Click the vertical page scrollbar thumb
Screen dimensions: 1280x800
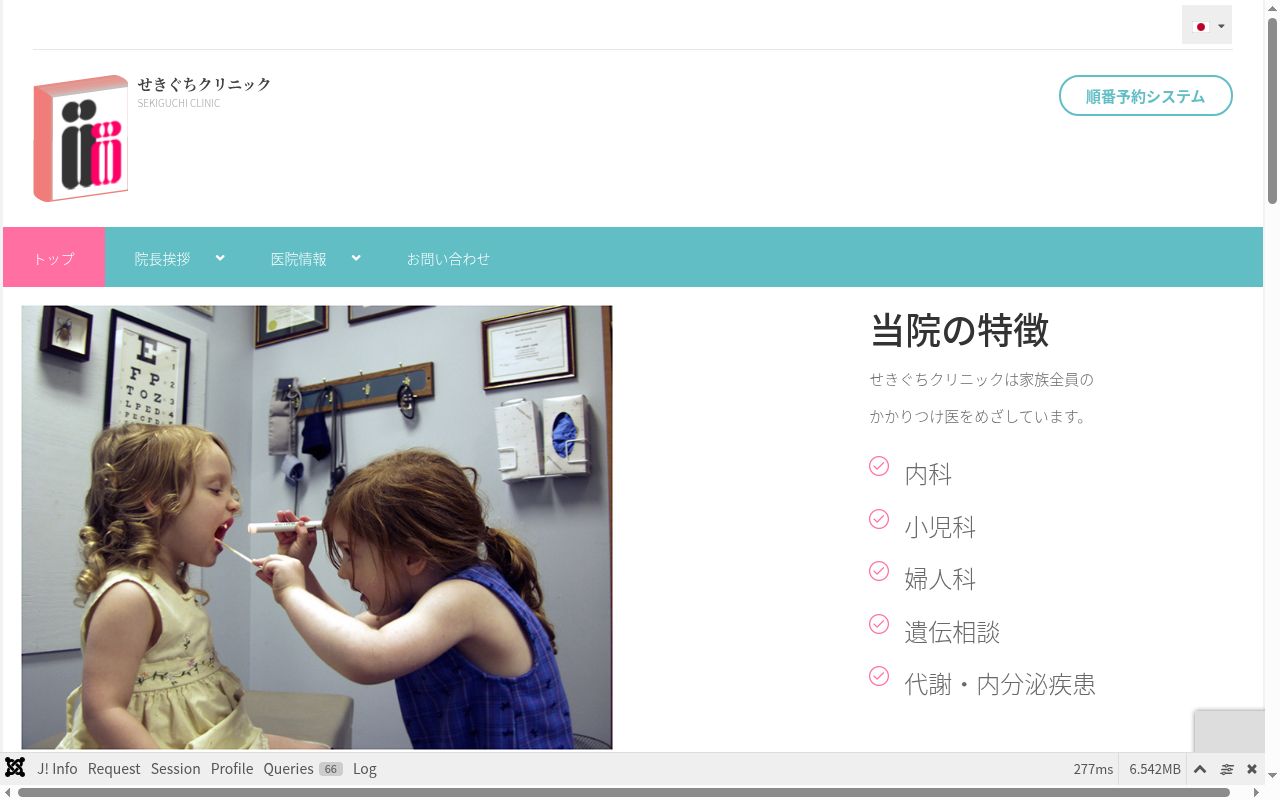[x=1272, y=110]
